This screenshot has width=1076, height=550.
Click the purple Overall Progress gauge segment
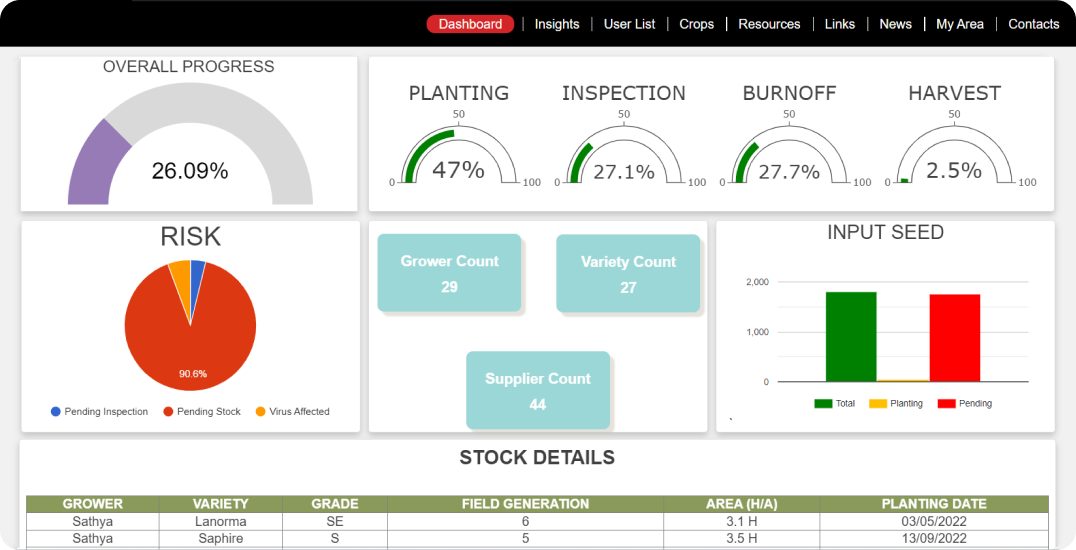click(x=93, y=165)
